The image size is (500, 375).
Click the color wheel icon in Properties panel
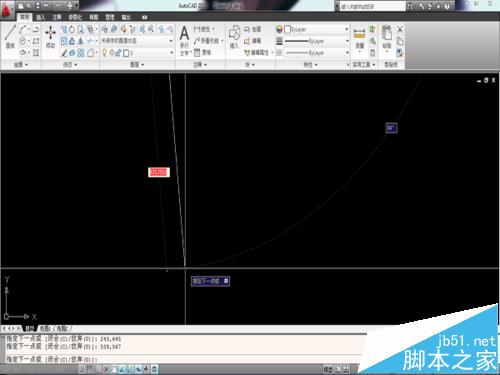tap(279, 29)
